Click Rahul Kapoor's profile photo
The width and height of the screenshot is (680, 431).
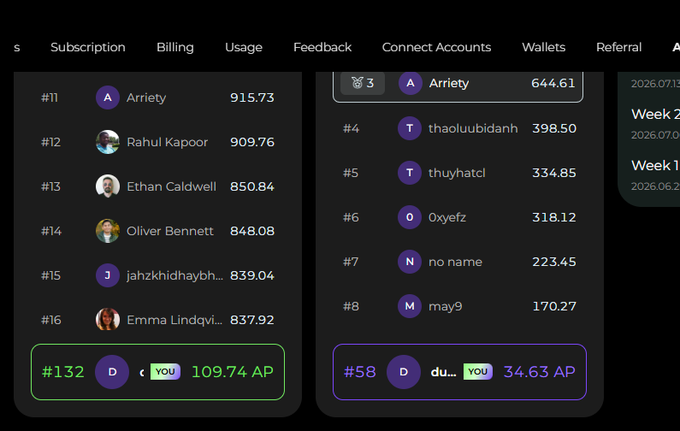[108, 142]
